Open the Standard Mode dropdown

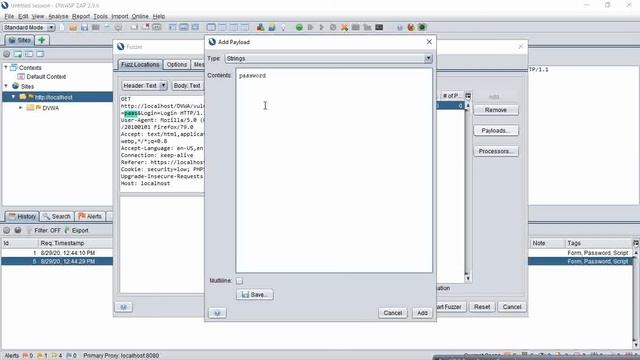tap(51, 27)
